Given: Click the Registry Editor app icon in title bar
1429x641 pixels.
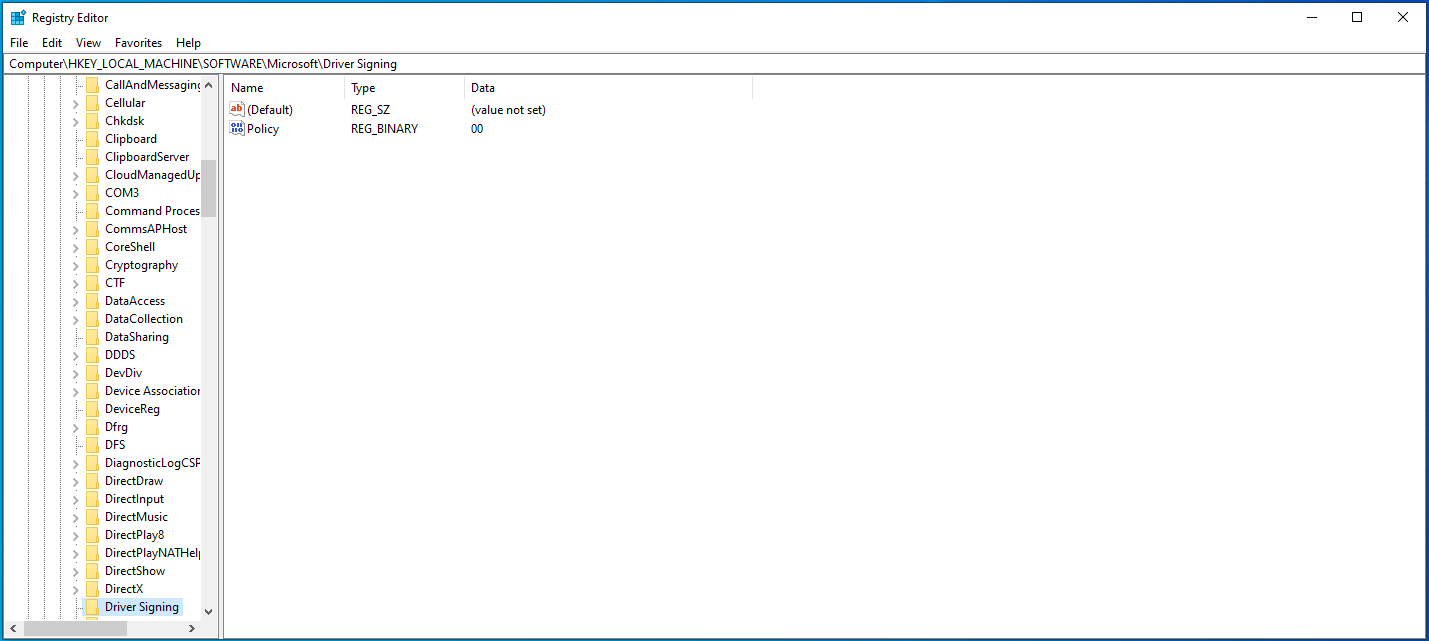Looking at the screenshot, I should (18, 17).
